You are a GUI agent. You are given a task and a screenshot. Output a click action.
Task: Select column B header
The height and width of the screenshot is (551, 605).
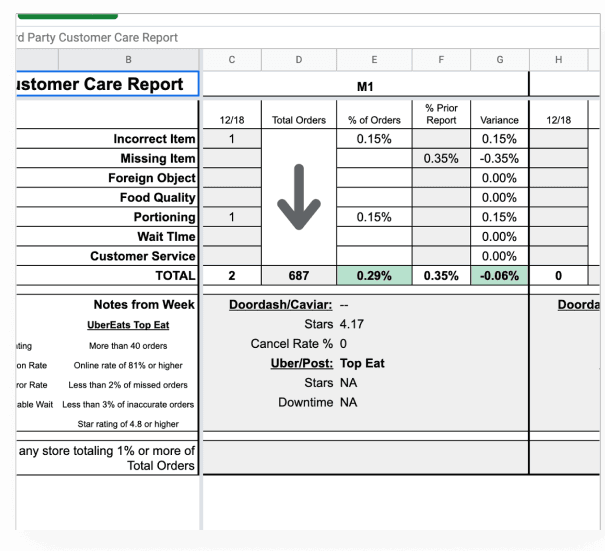click(128, 60)
